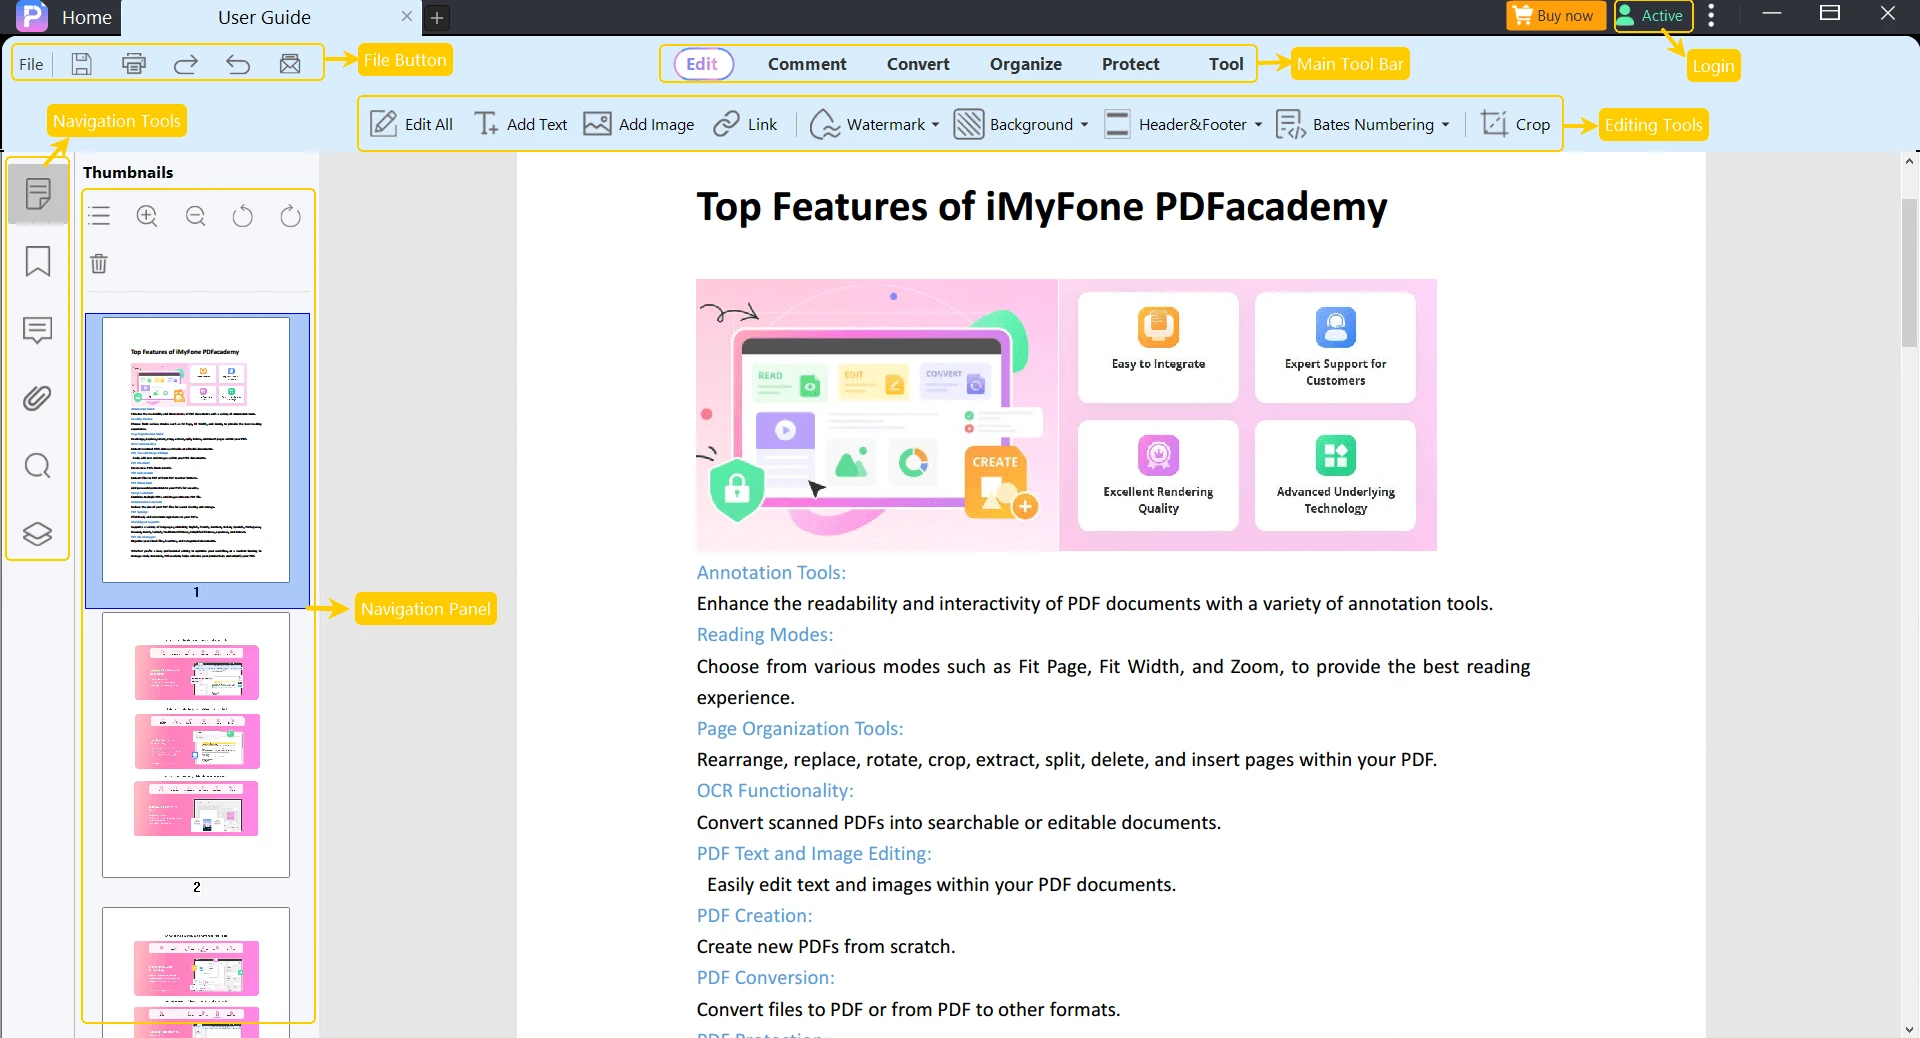The image size is (1920, 1038).
Task: Switch to the Edit tab
Action: click(703, 63)
